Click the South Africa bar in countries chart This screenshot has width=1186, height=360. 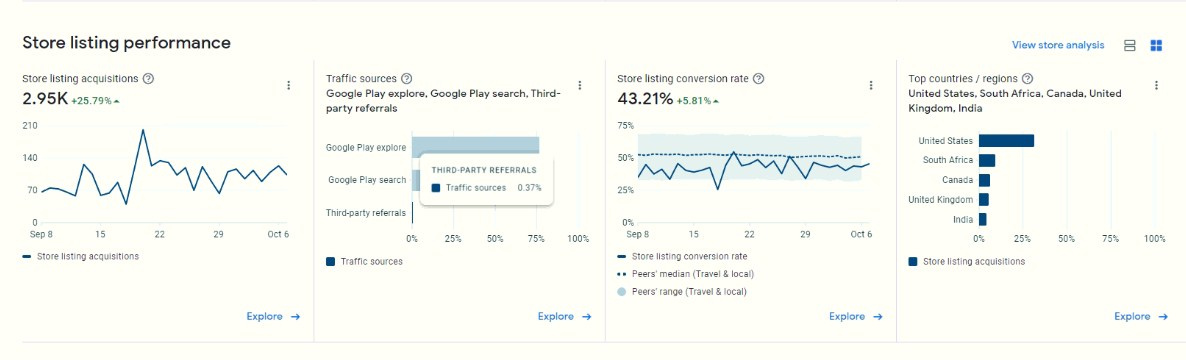(987, 160)
